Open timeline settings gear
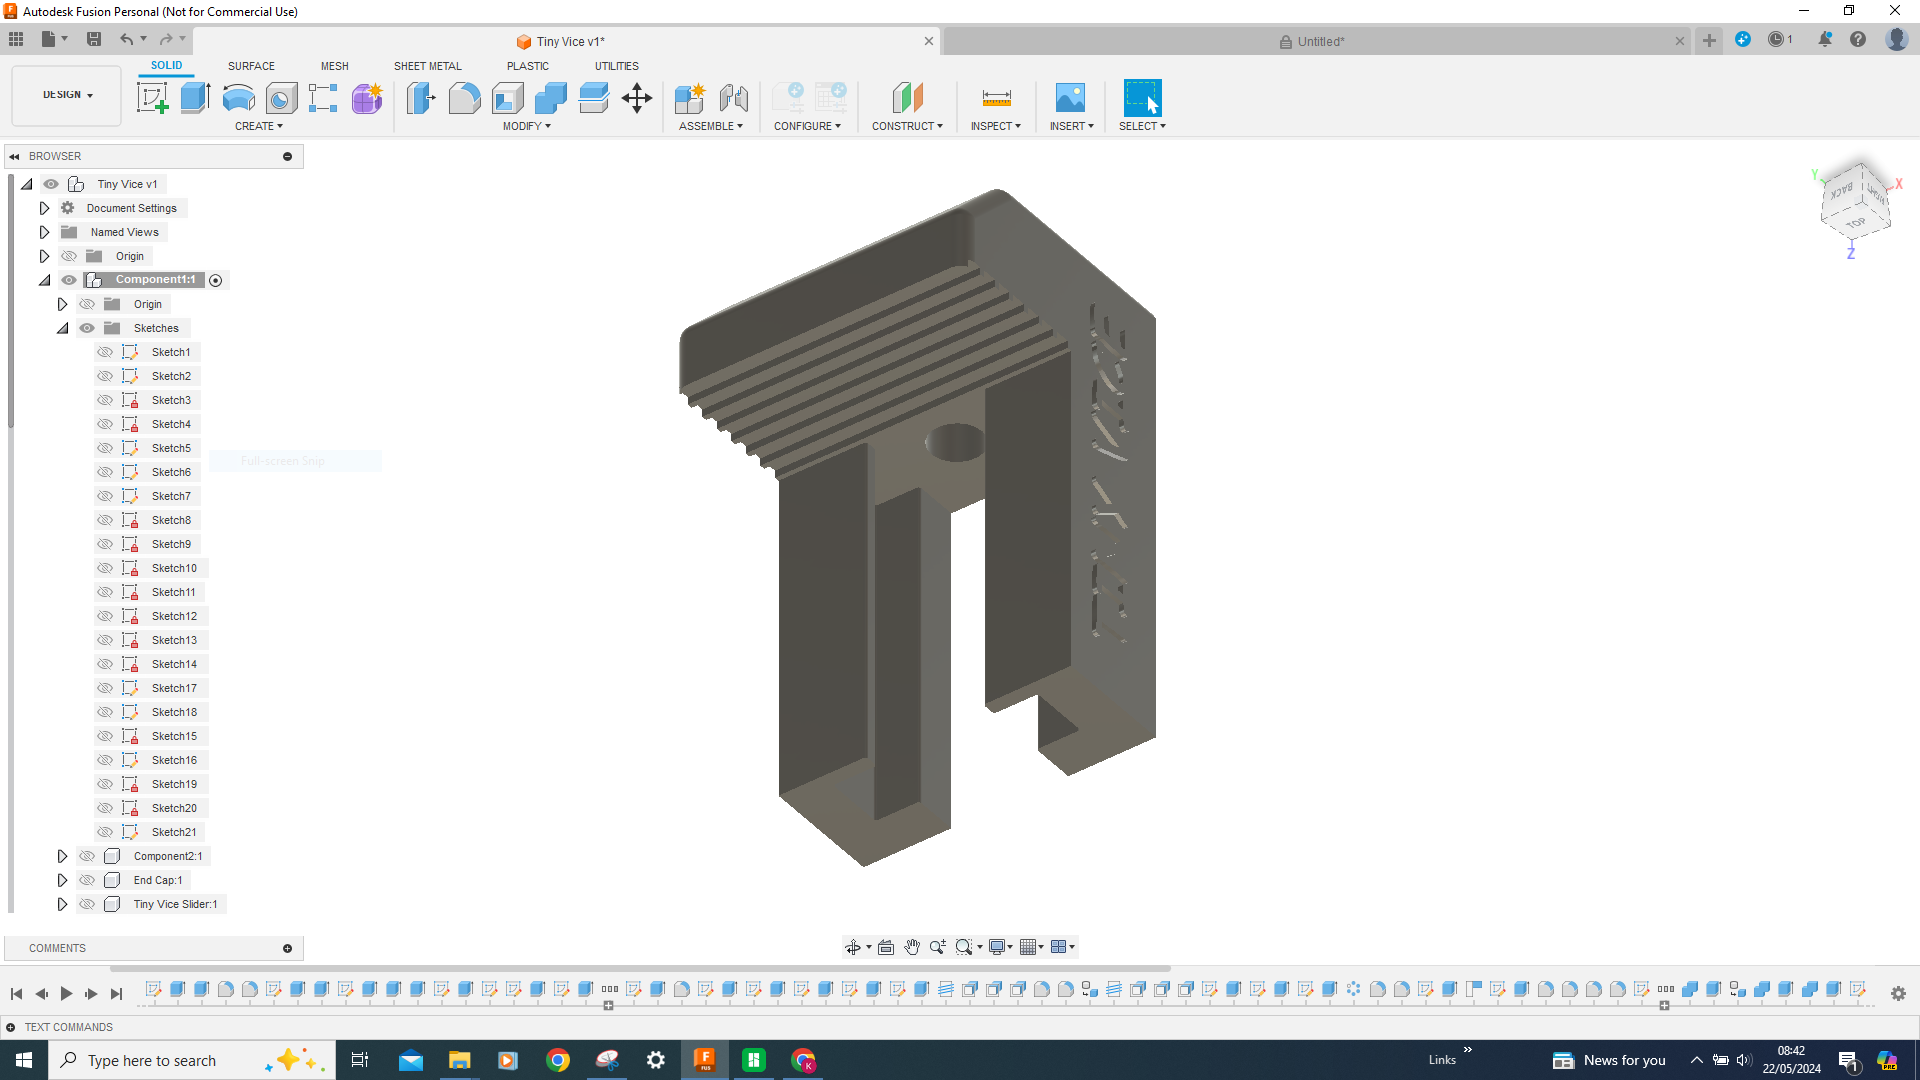 (1898, 993)
